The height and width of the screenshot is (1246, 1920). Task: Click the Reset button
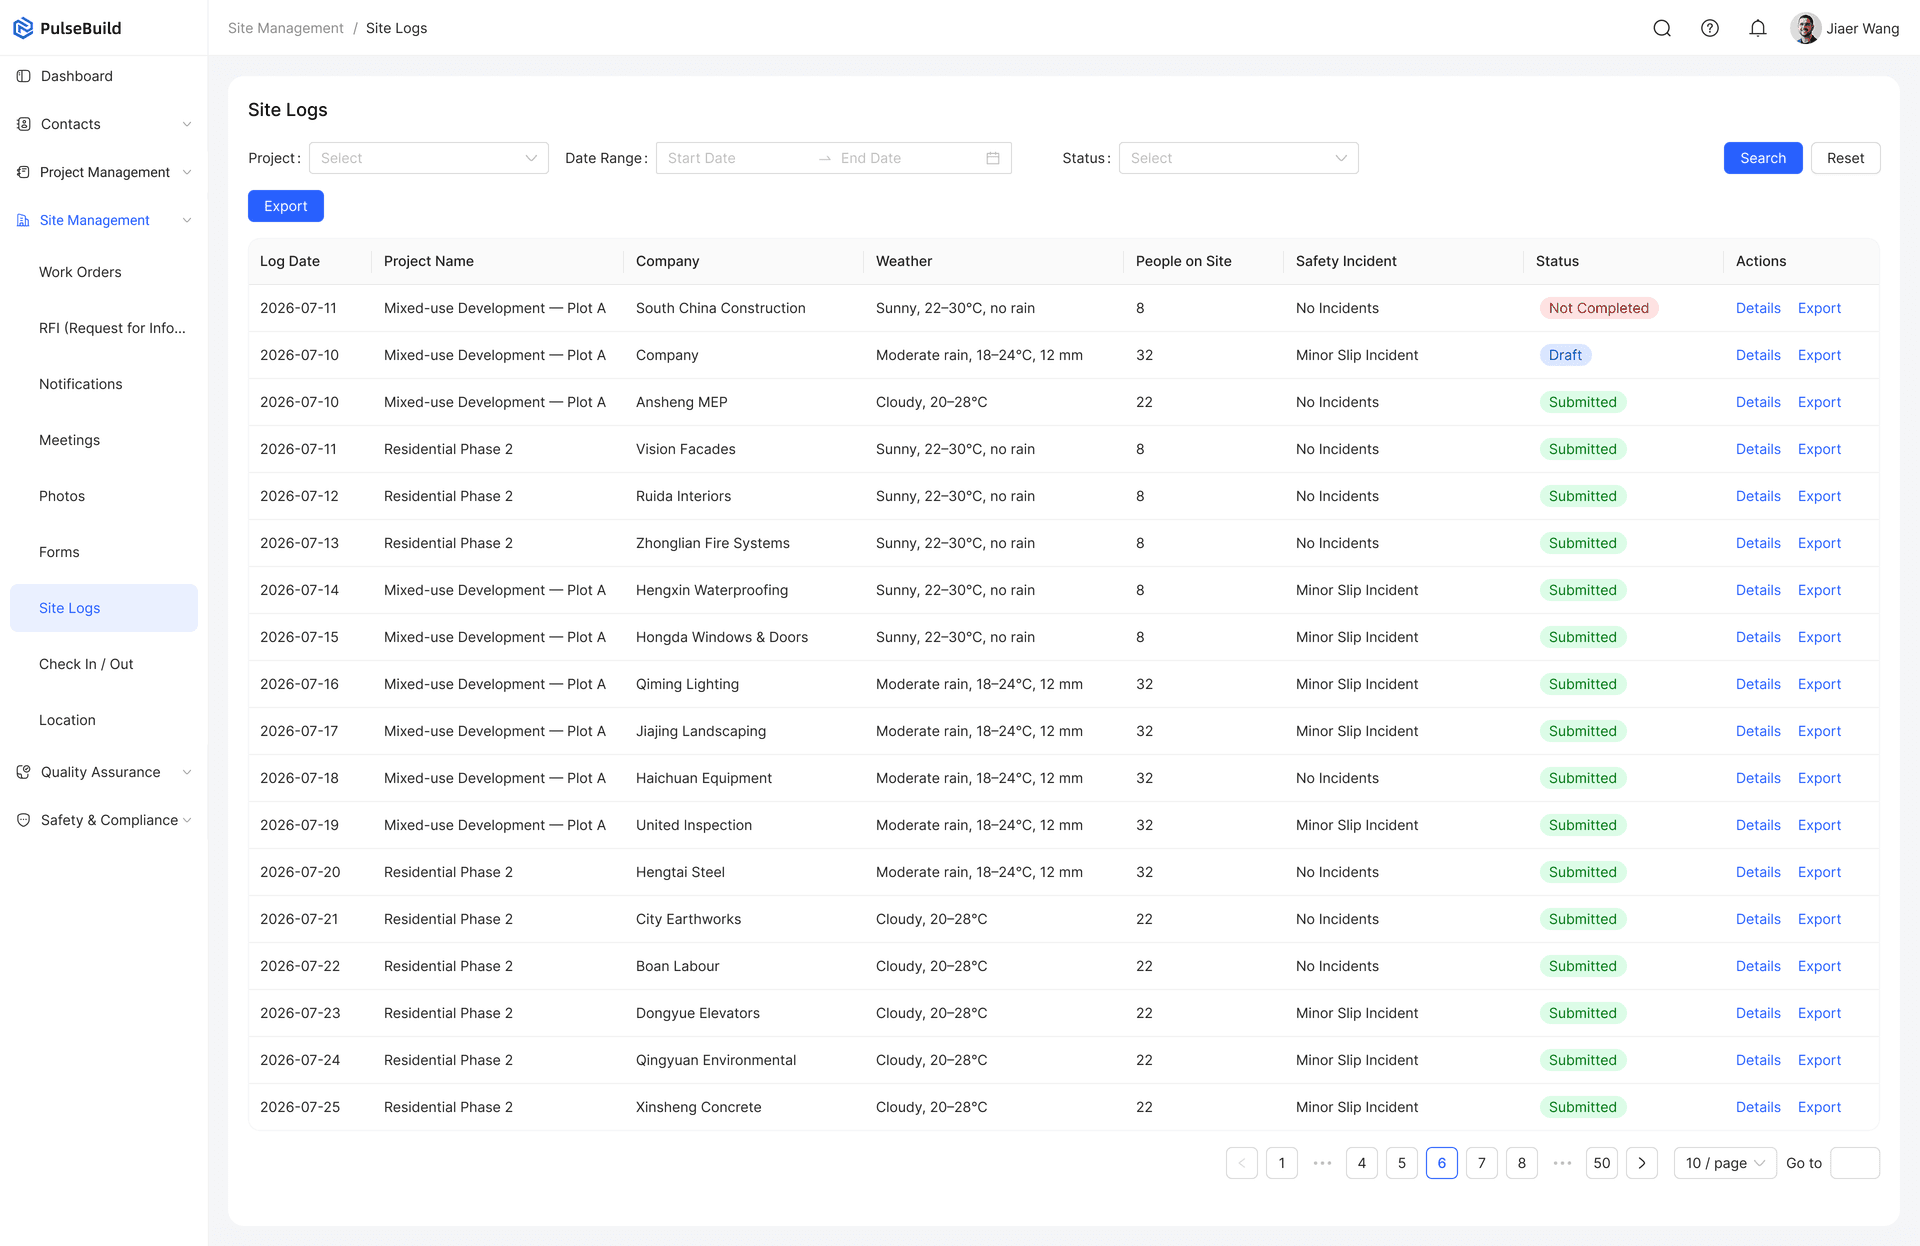[x=1846, y=158]
